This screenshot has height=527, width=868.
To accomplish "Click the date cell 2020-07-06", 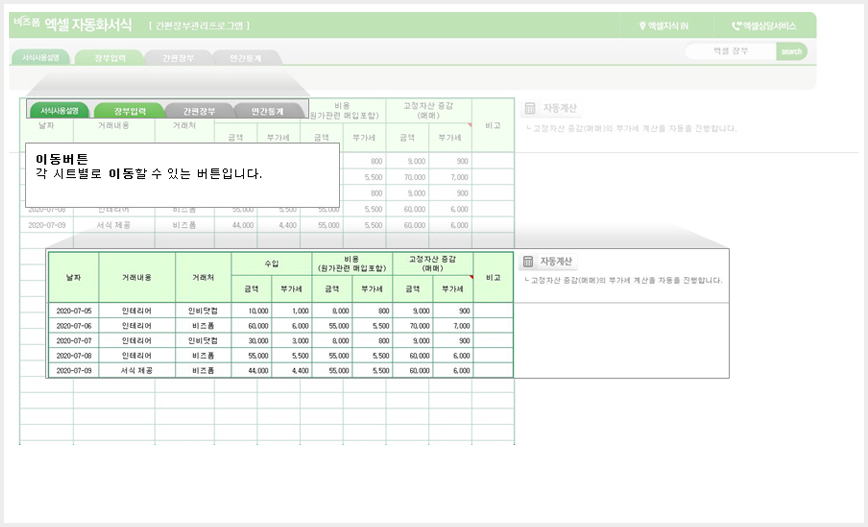I will click(x=74, y=326).
